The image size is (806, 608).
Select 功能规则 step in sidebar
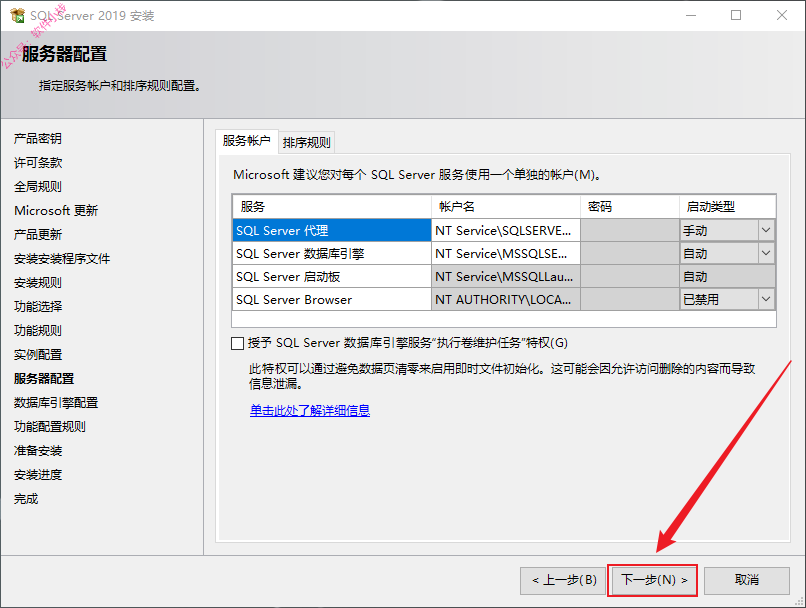pos(38,330)
